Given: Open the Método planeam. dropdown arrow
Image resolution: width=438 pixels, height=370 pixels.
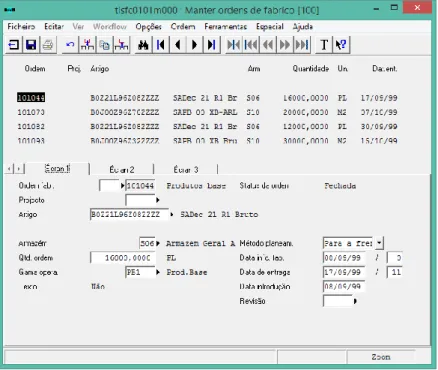Looking at the screenshot, I should (x=379, y=243).
